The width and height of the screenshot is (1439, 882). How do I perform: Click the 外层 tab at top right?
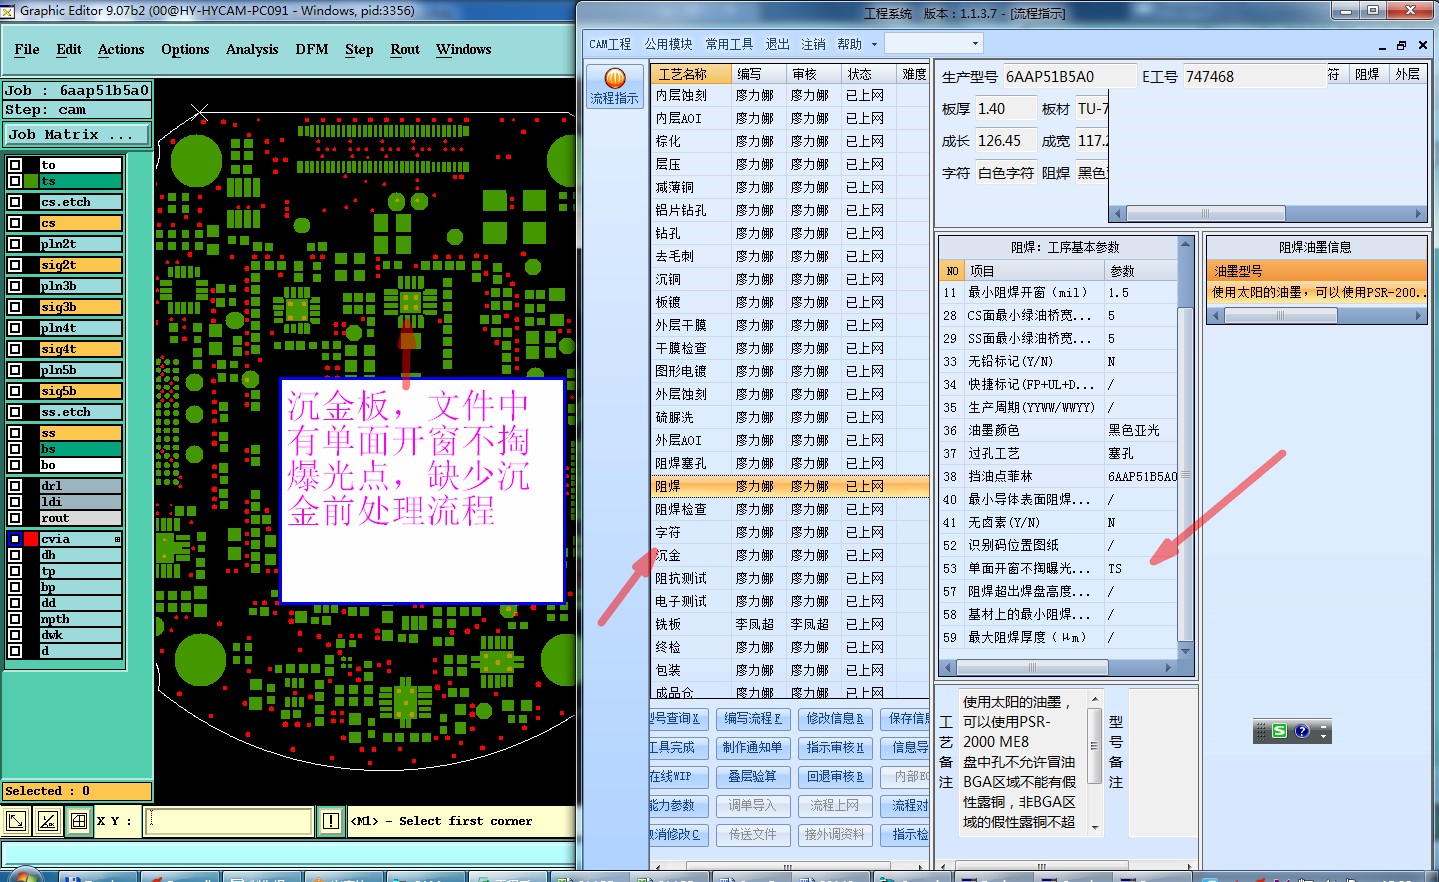tap(1408, 74)
